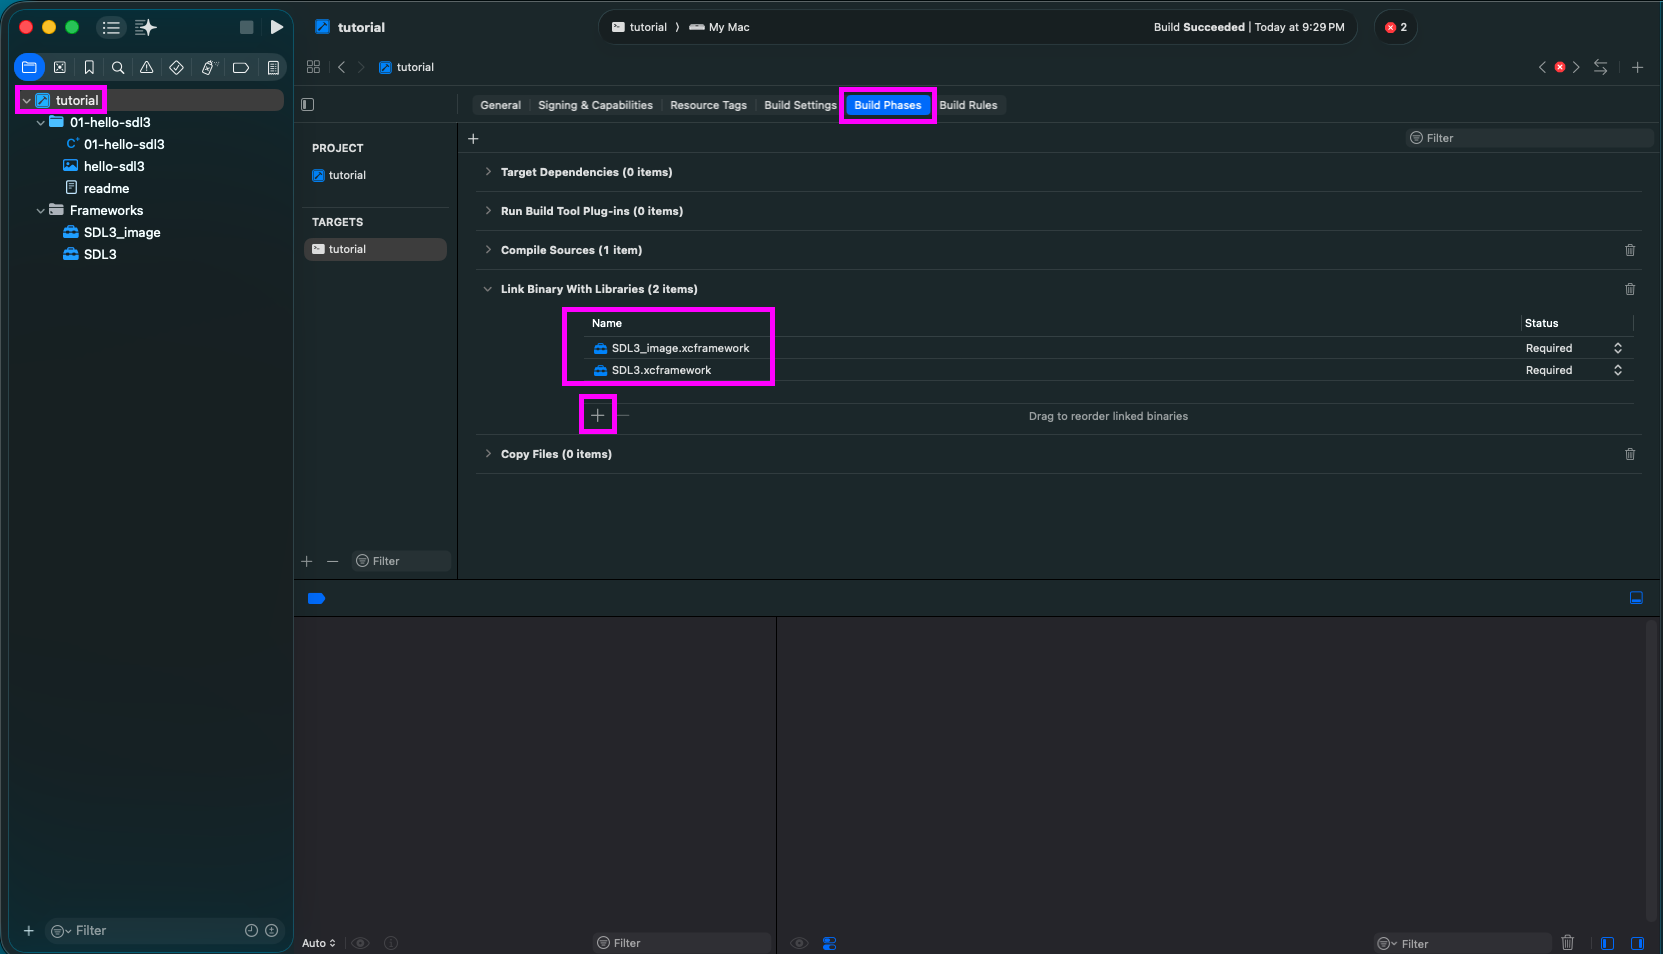Click the red error badge showing 2
1663x954 pixels.
(1396, 27)
